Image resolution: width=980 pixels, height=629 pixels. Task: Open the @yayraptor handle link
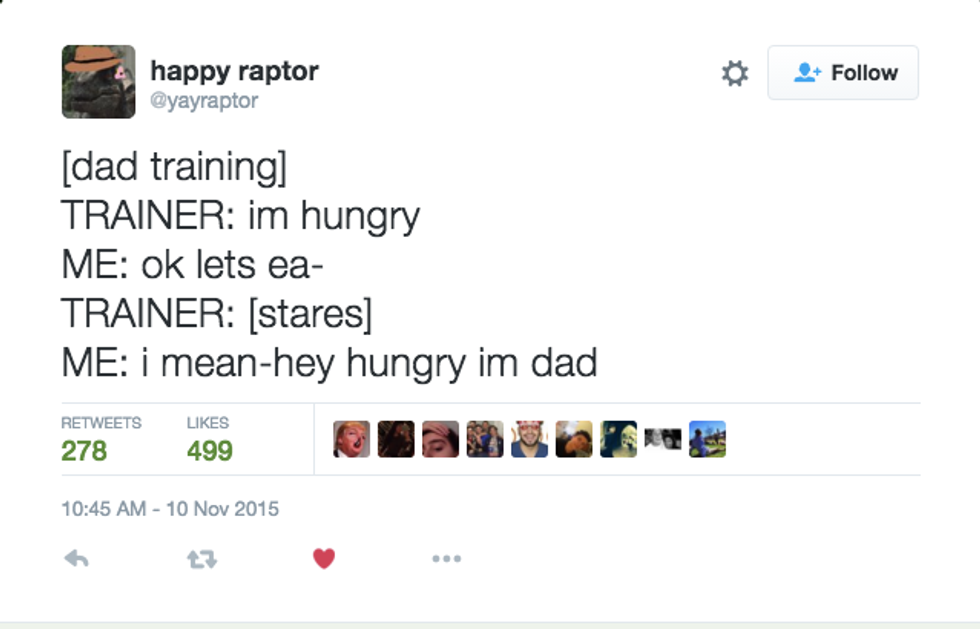coord(204,101)
